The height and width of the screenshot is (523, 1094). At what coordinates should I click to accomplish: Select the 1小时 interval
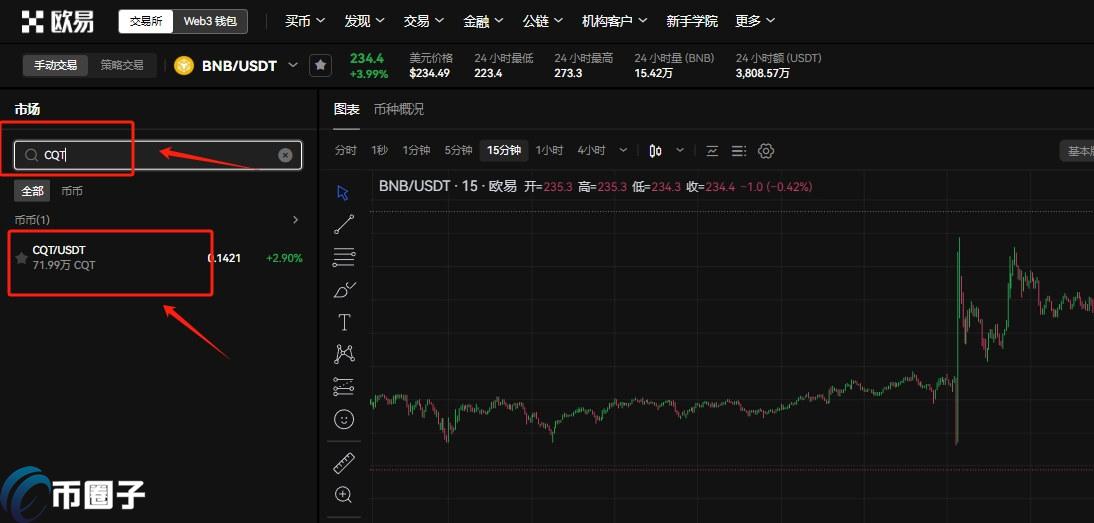point(550,151)
